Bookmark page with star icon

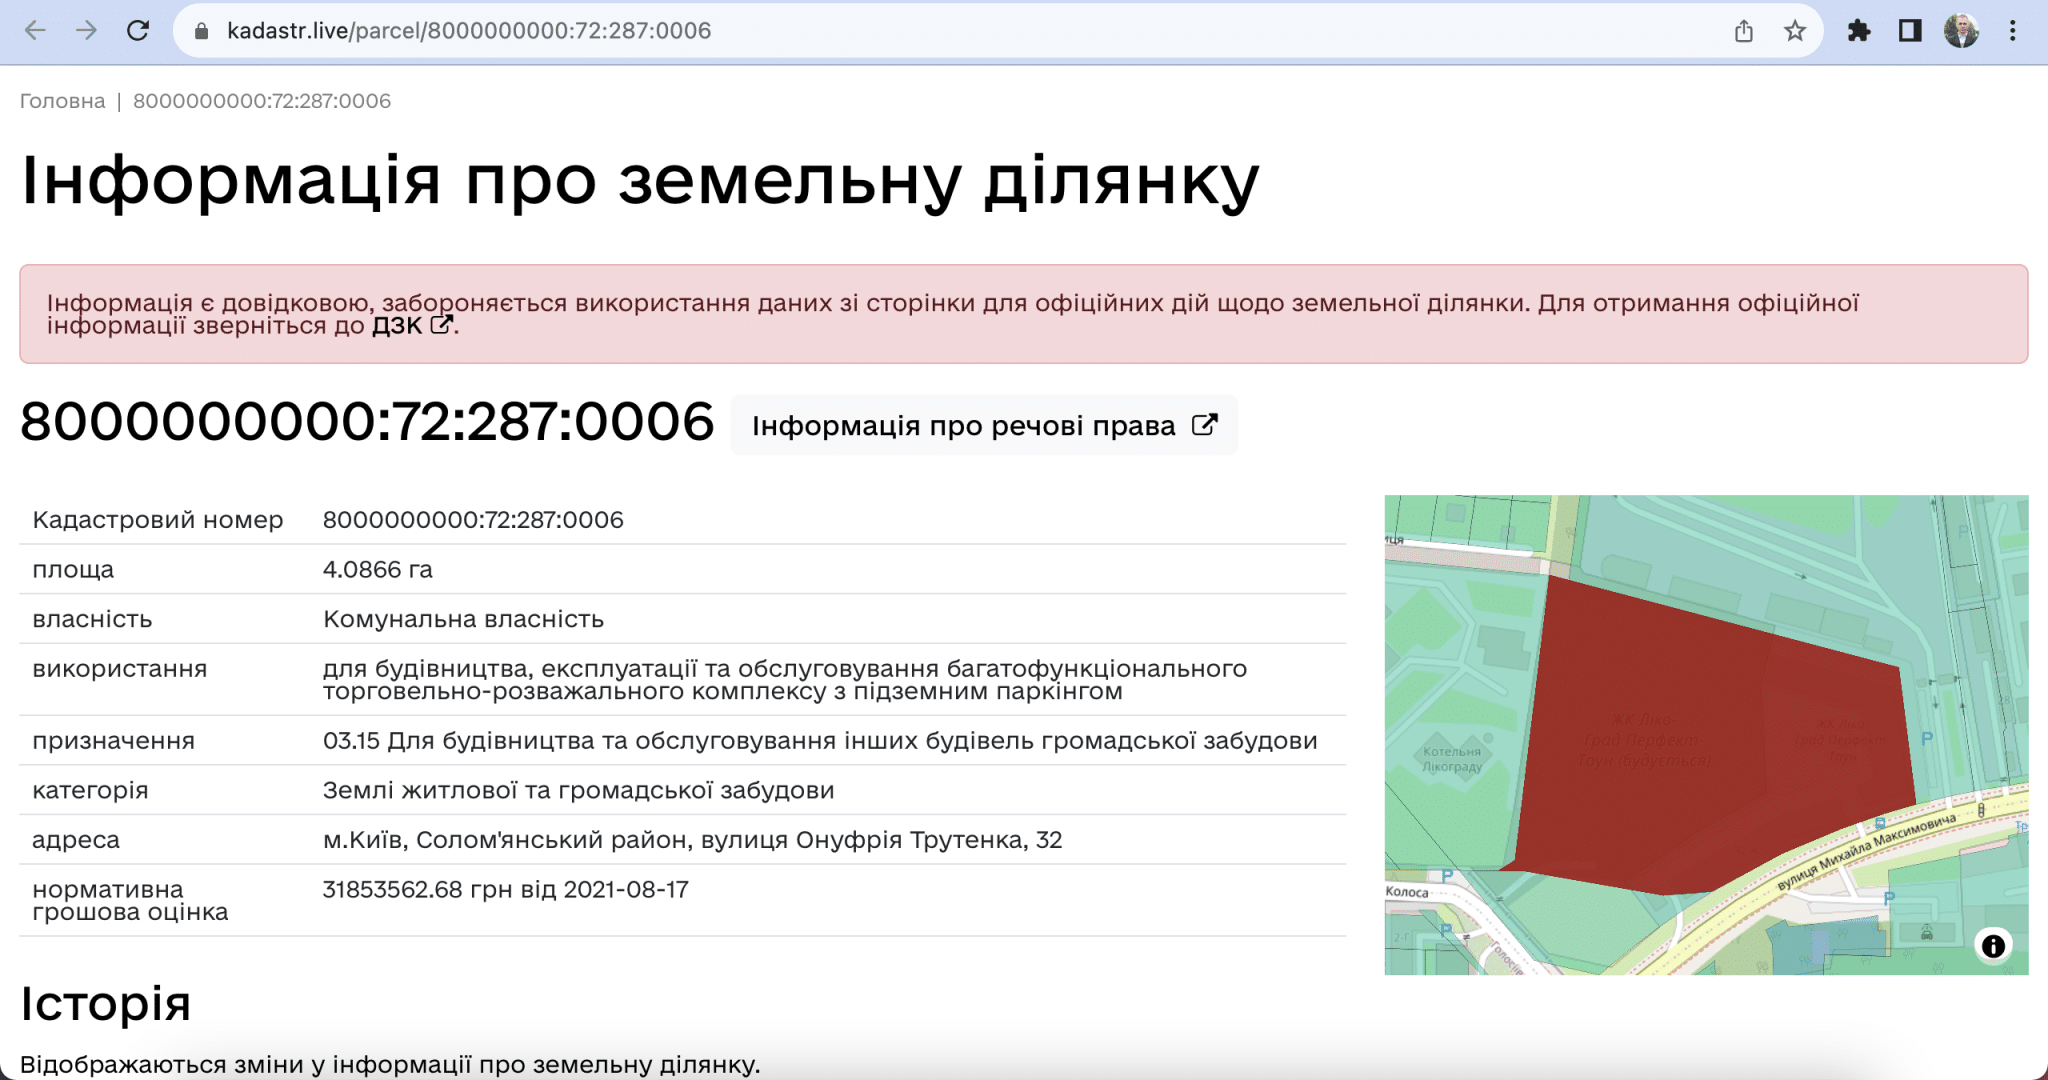(1795, 31)
